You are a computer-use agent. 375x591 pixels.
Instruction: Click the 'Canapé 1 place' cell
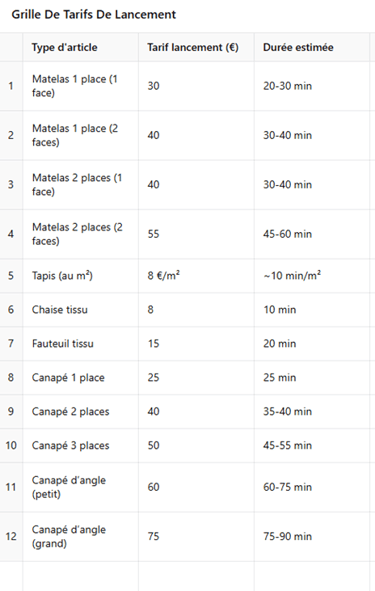coord(80,377)
